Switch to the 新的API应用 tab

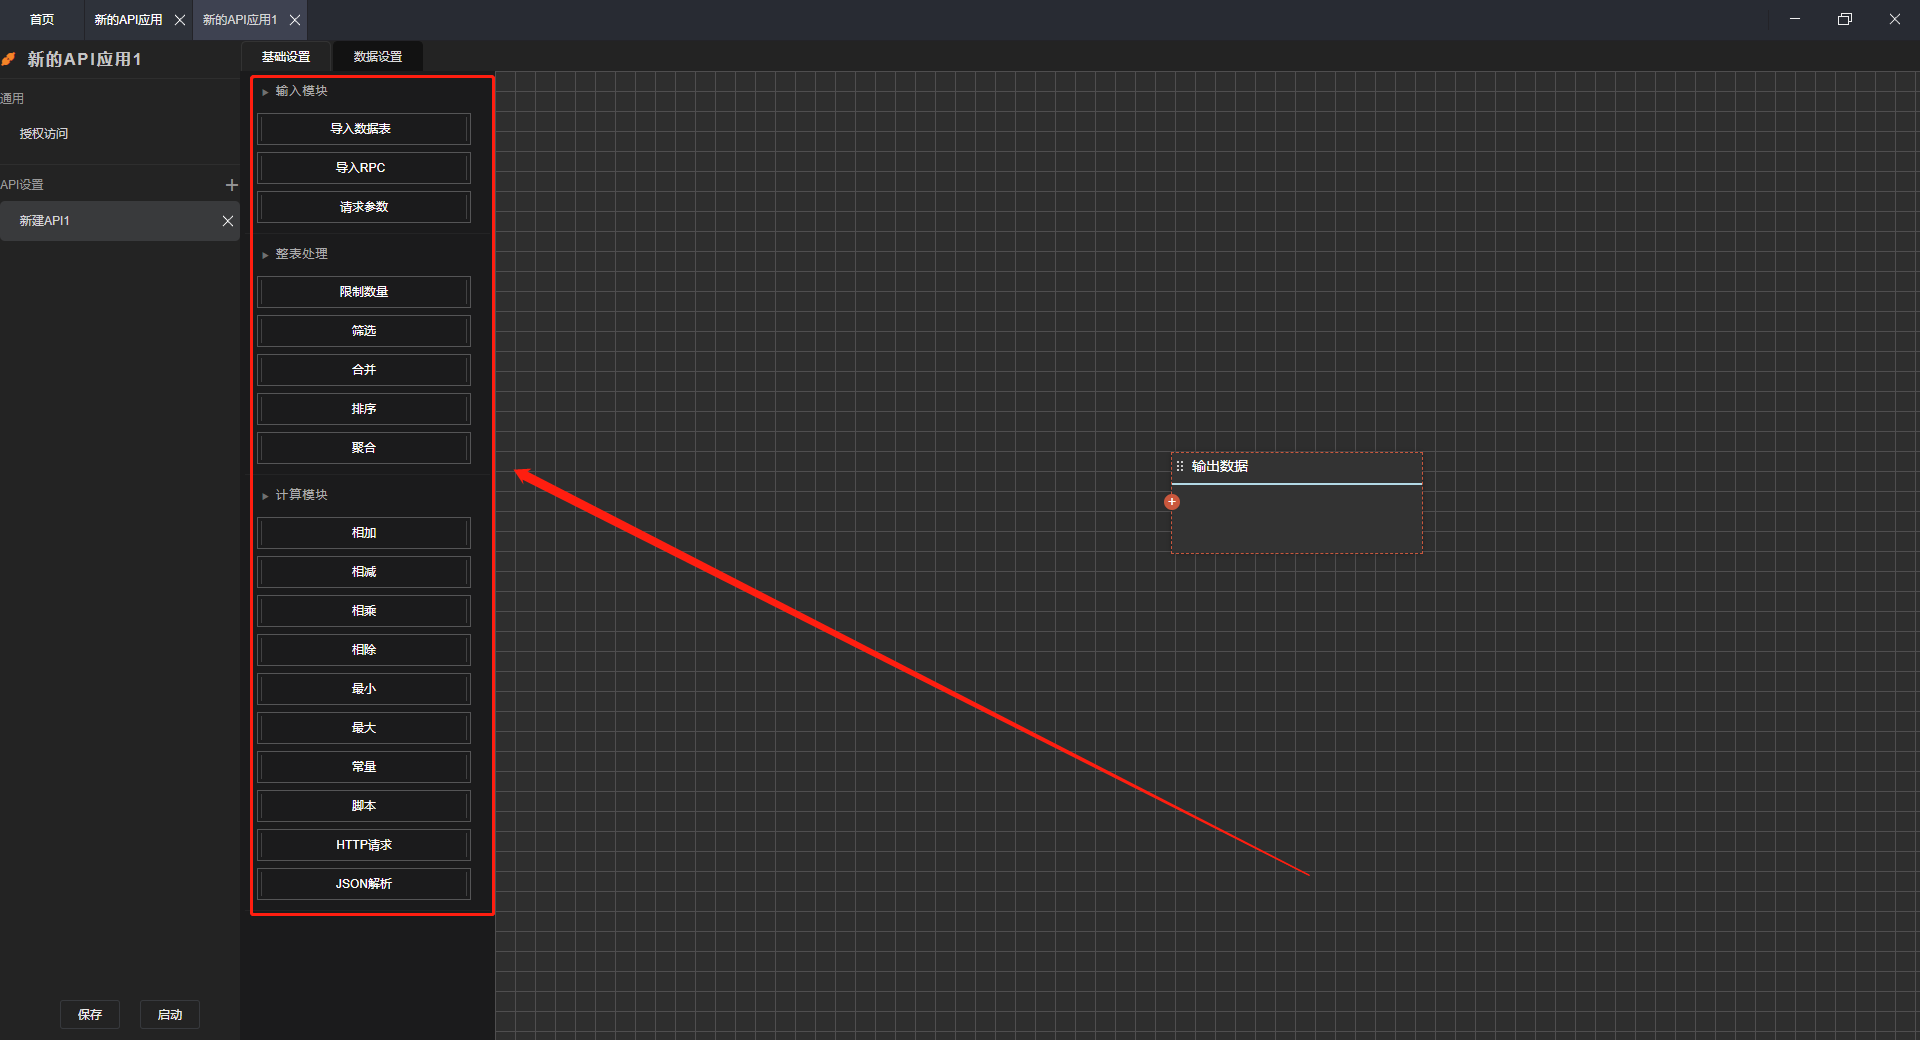tap(128, 20)
